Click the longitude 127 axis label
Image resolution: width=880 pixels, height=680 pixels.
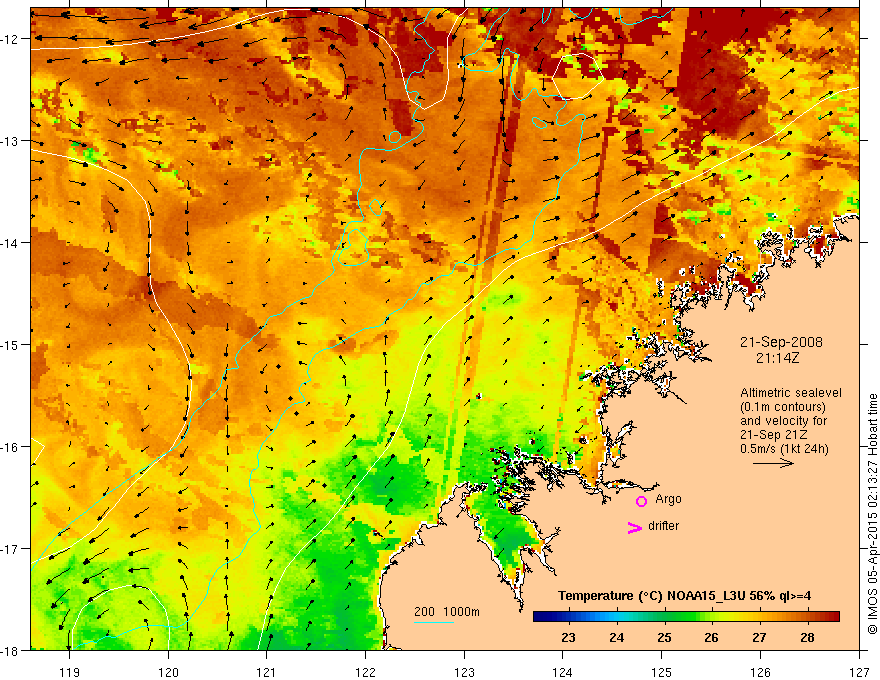pyautogui.click(x=859, y=672)
